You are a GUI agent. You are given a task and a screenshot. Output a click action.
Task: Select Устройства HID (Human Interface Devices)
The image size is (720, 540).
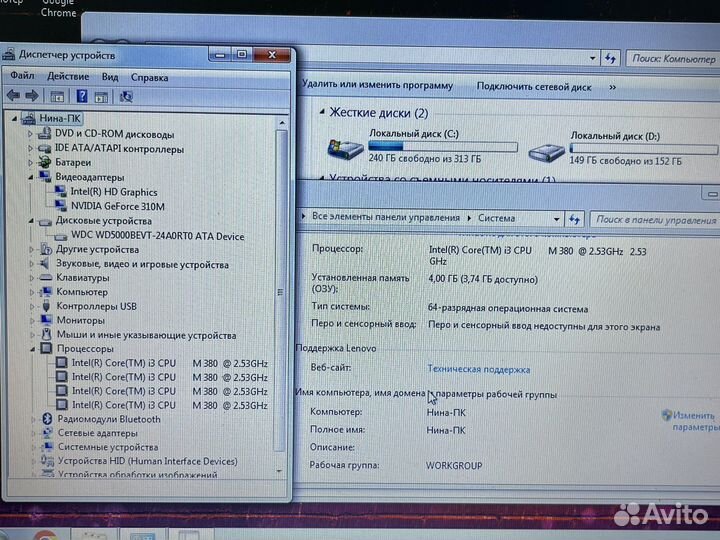coord(147,461)
